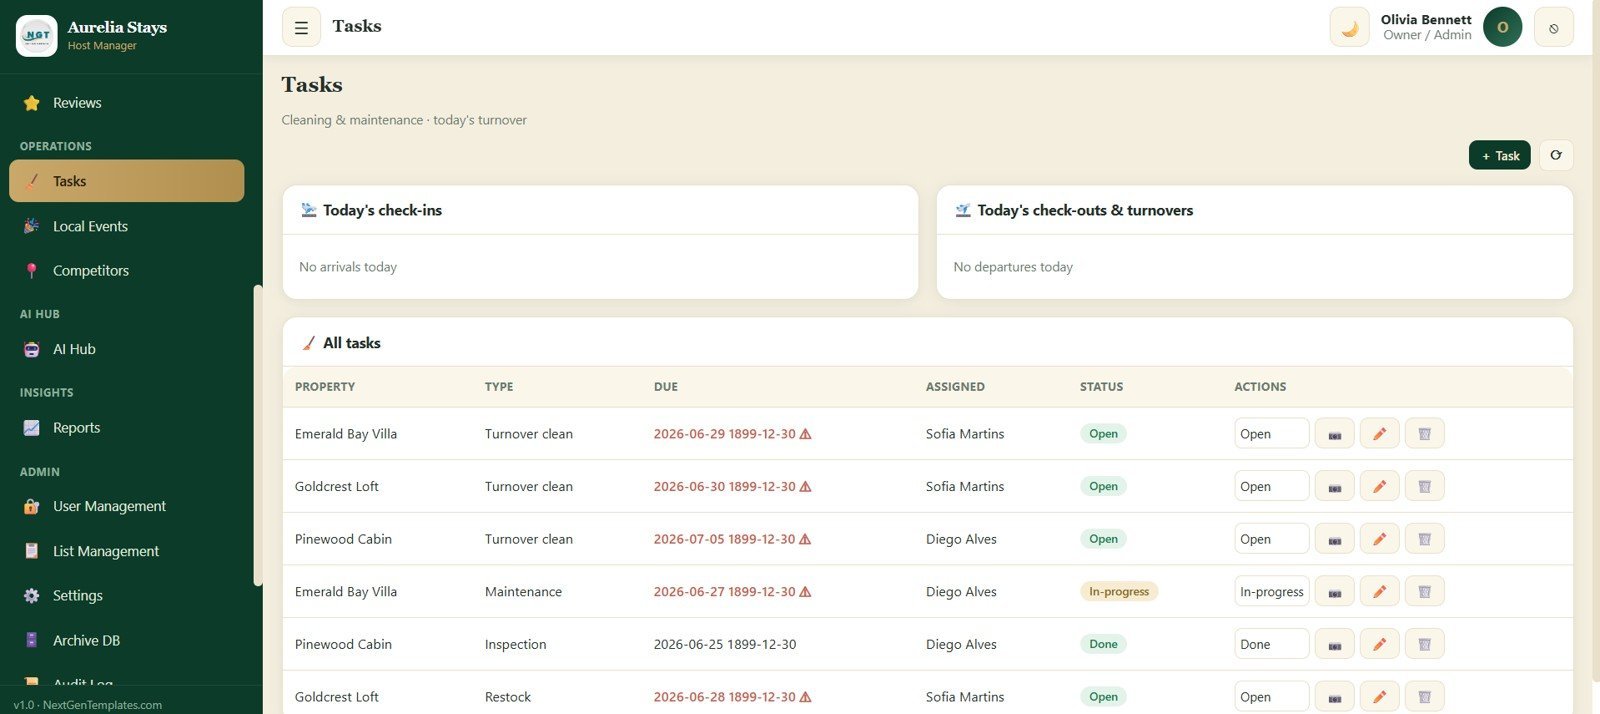Image resolution: width=1600 pixels, height=714 pixels.
Task: Click due date 2026-06-29 1899-12-30
Action: 725,434
